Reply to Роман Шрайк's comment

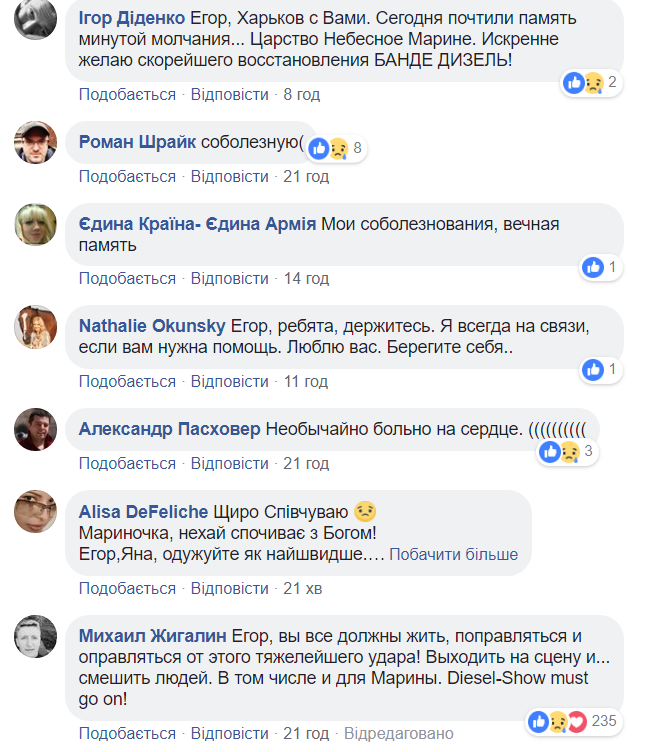(229, 176)
